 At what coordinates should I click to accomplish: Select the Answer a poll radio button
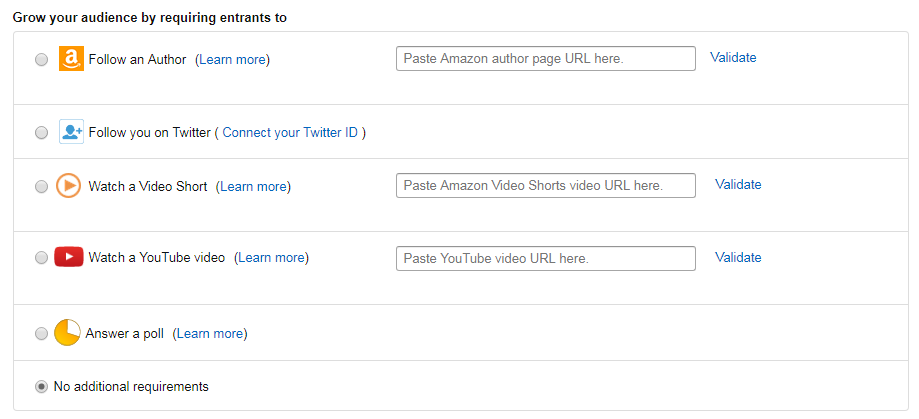[41, 334]
